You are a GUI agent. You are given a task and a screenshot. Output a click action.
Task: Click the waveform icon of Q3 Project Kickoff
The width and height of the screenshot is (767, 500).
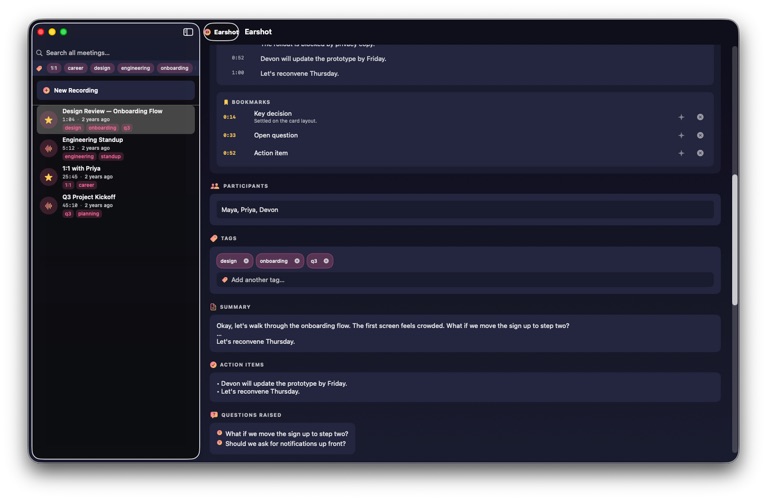click(48, 205)
